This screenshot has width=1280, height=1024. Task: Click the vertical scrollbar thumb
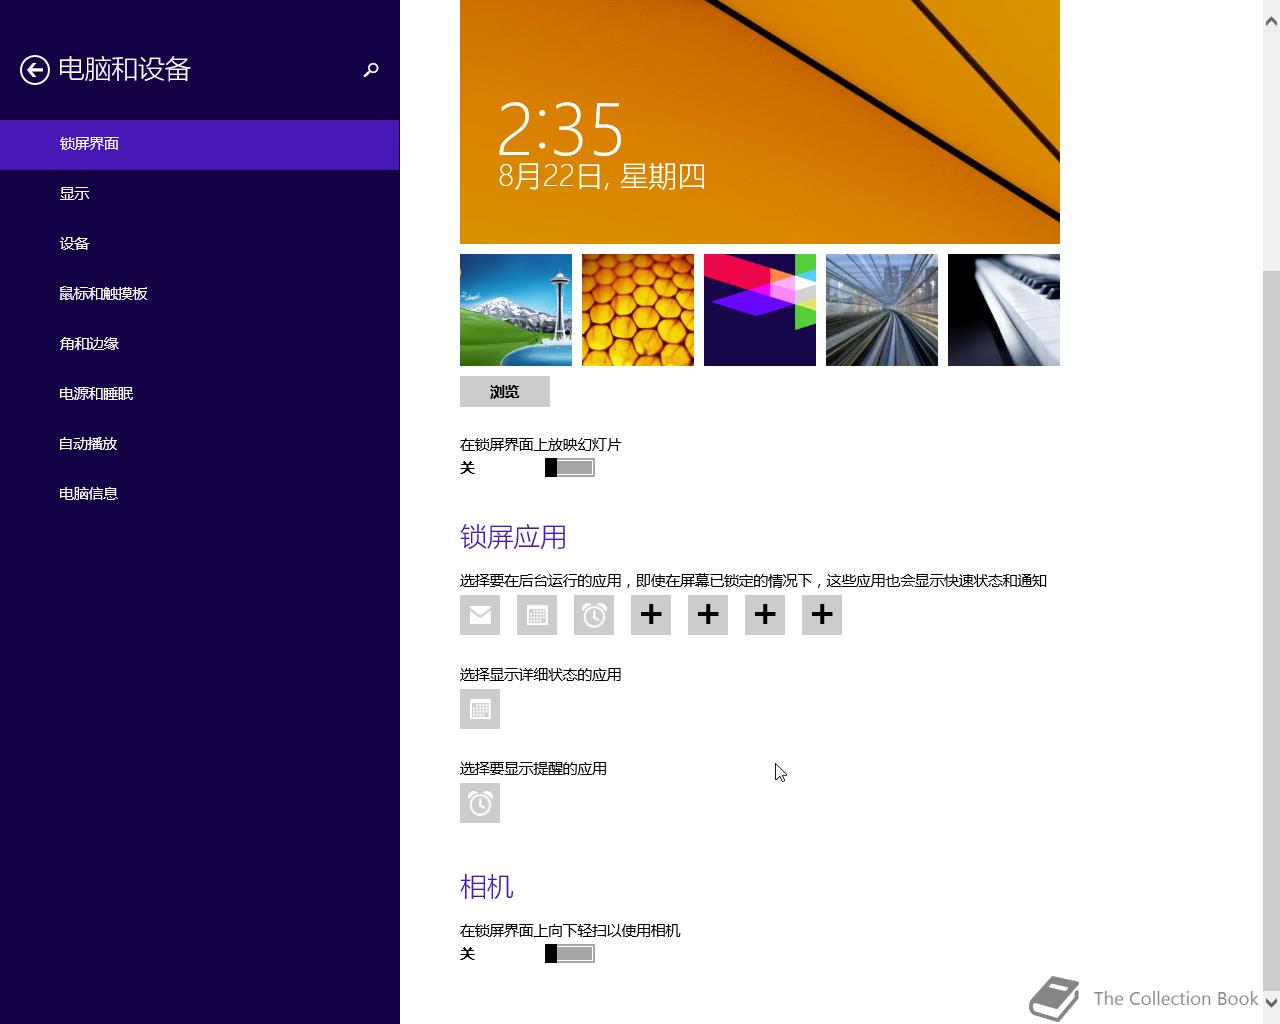[1271, 629]
